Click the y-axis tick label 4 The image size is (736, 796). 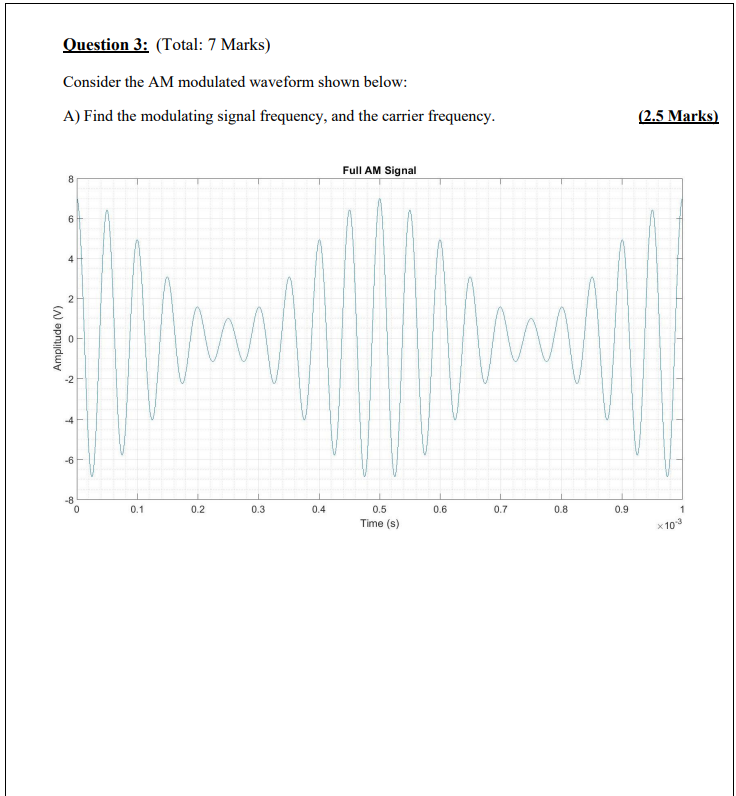pyautogui.click(x=71, y=259)
